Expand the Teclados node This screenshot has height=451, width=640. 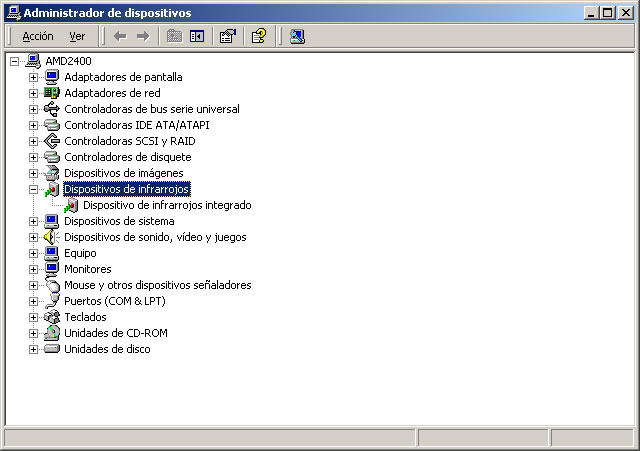33,317
